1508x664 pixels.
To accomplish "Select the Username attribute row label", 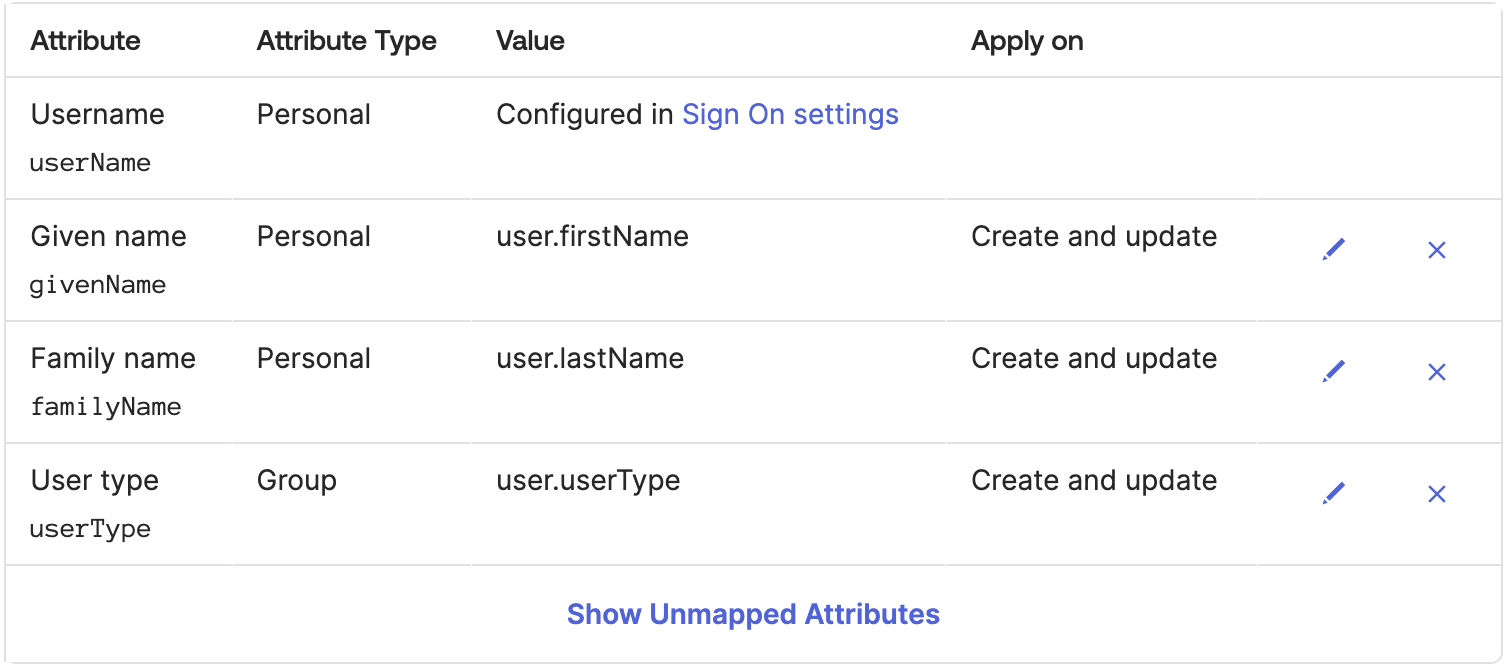I will pyautogui.click(x=97, y=115).
